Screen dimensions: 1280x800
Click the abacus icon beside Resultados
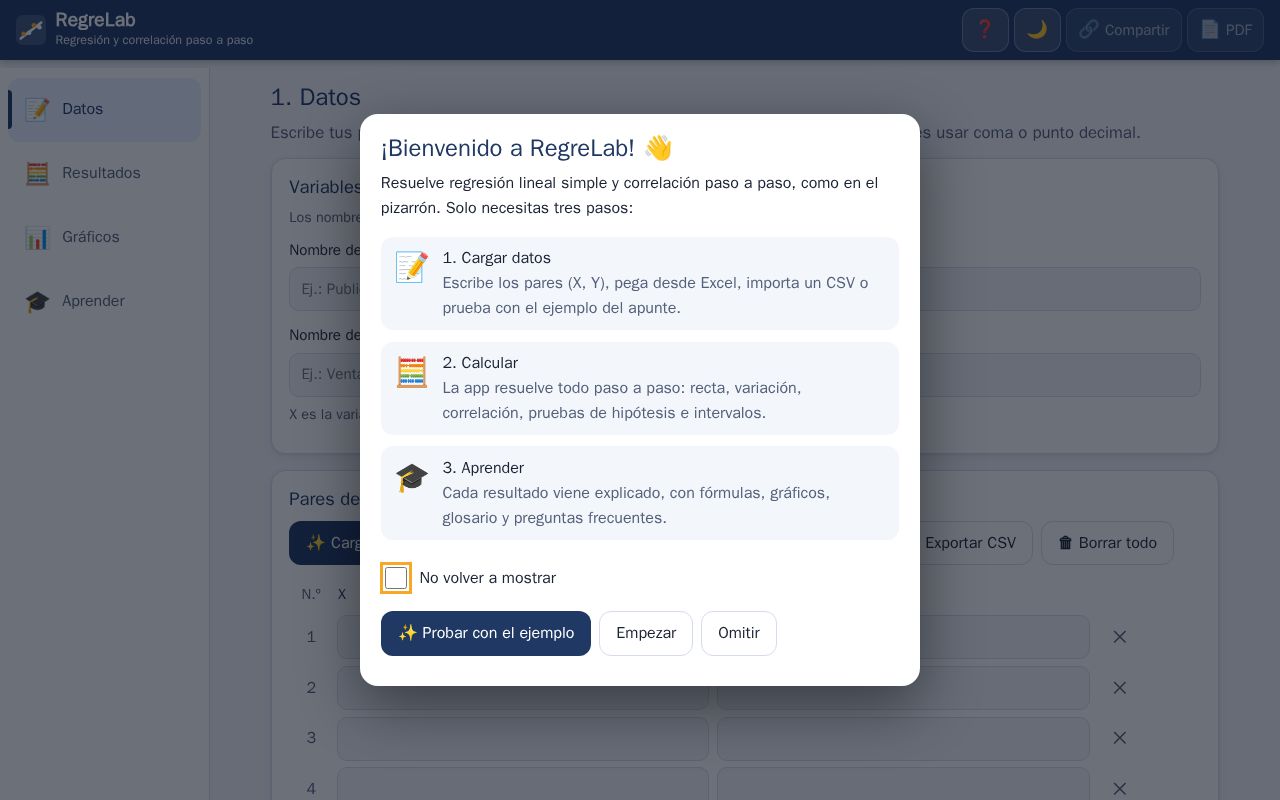point(37,173)
